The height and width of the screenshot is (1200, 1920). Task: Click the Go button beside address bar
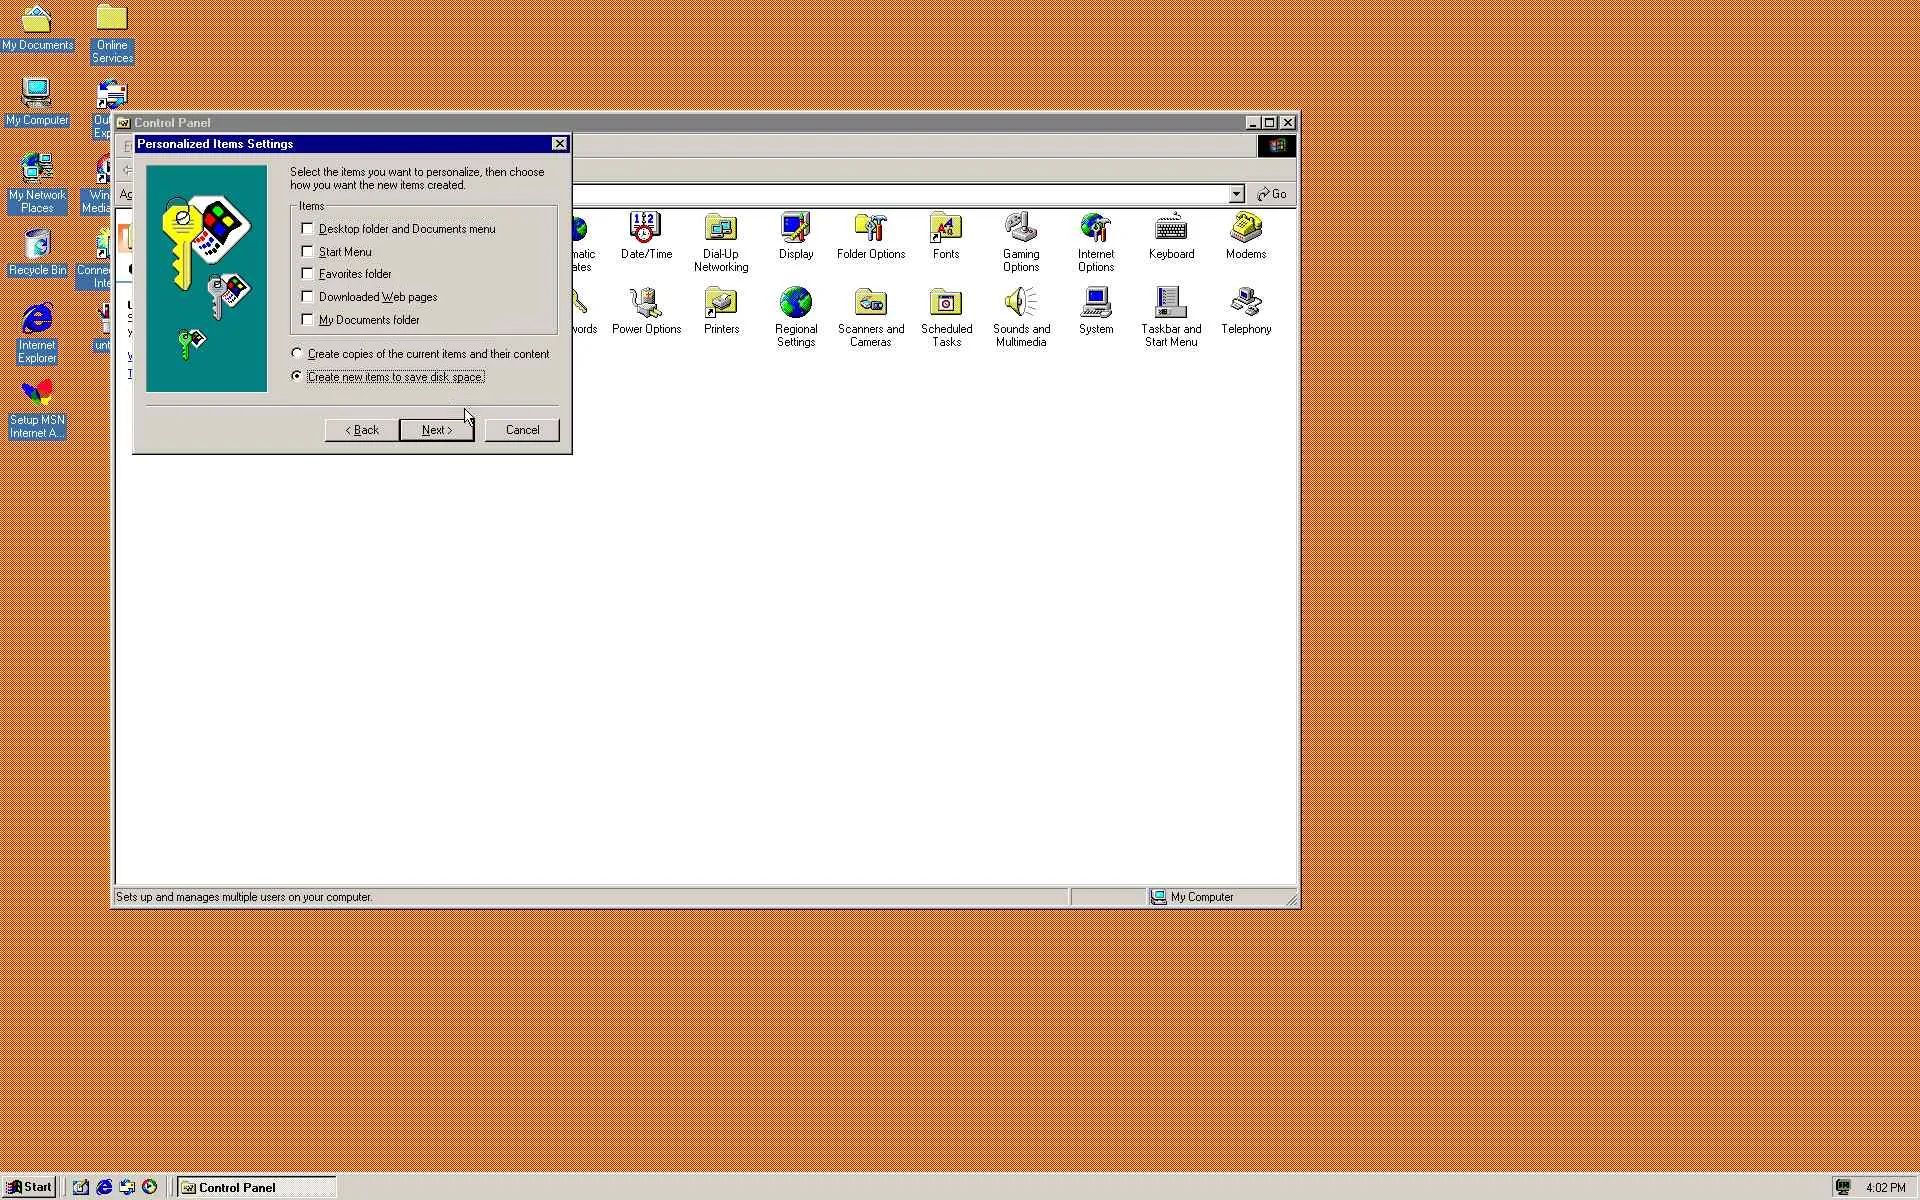coord(1272,194)
